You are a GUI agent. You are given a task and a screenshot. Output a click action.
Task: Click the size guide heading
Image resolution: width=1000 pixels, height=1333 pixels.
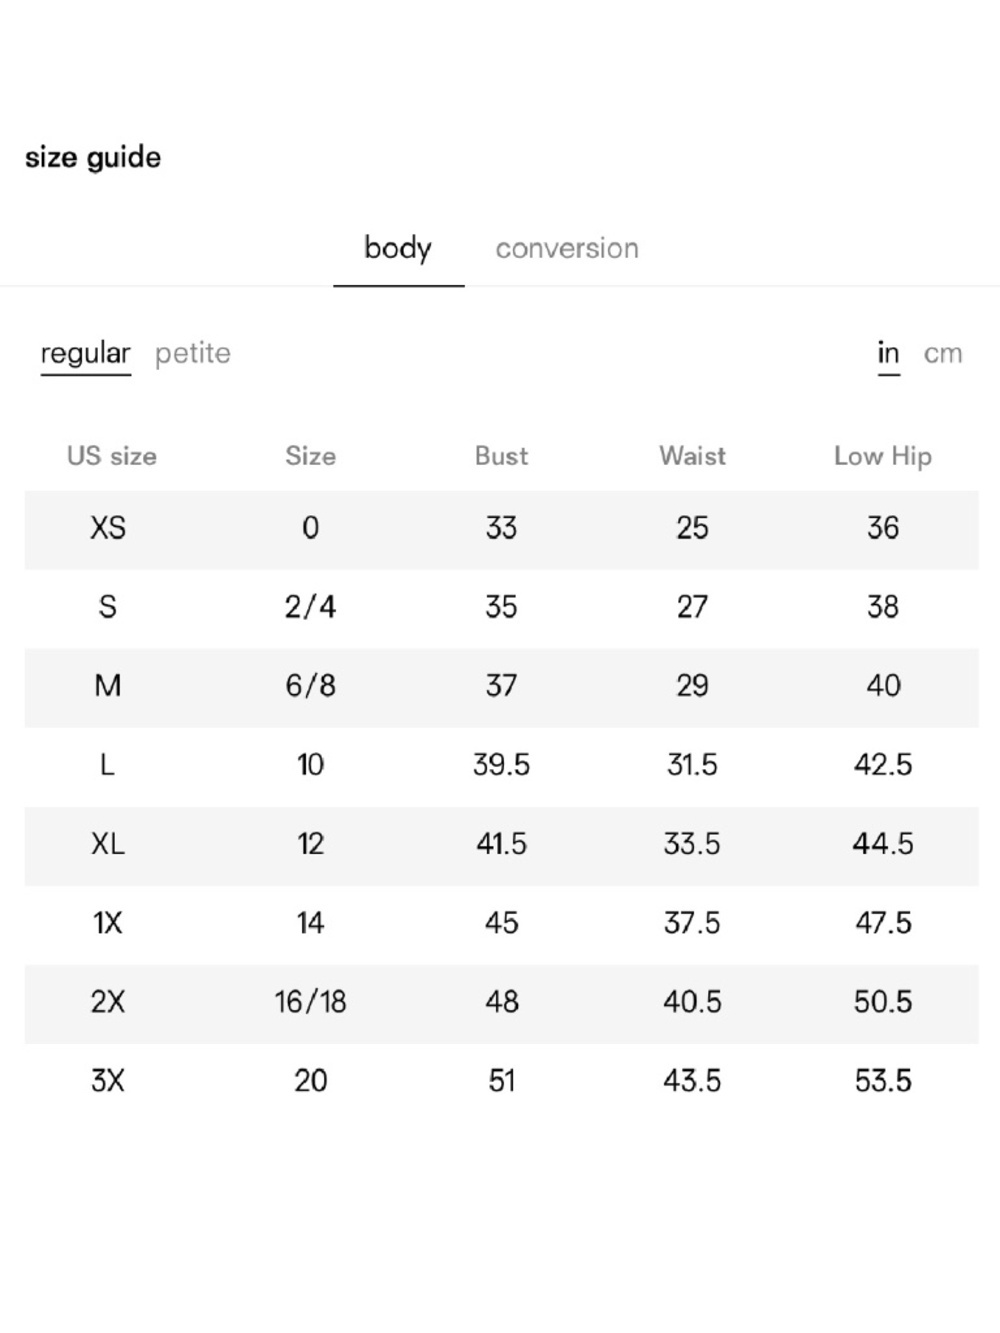[93, 158]
